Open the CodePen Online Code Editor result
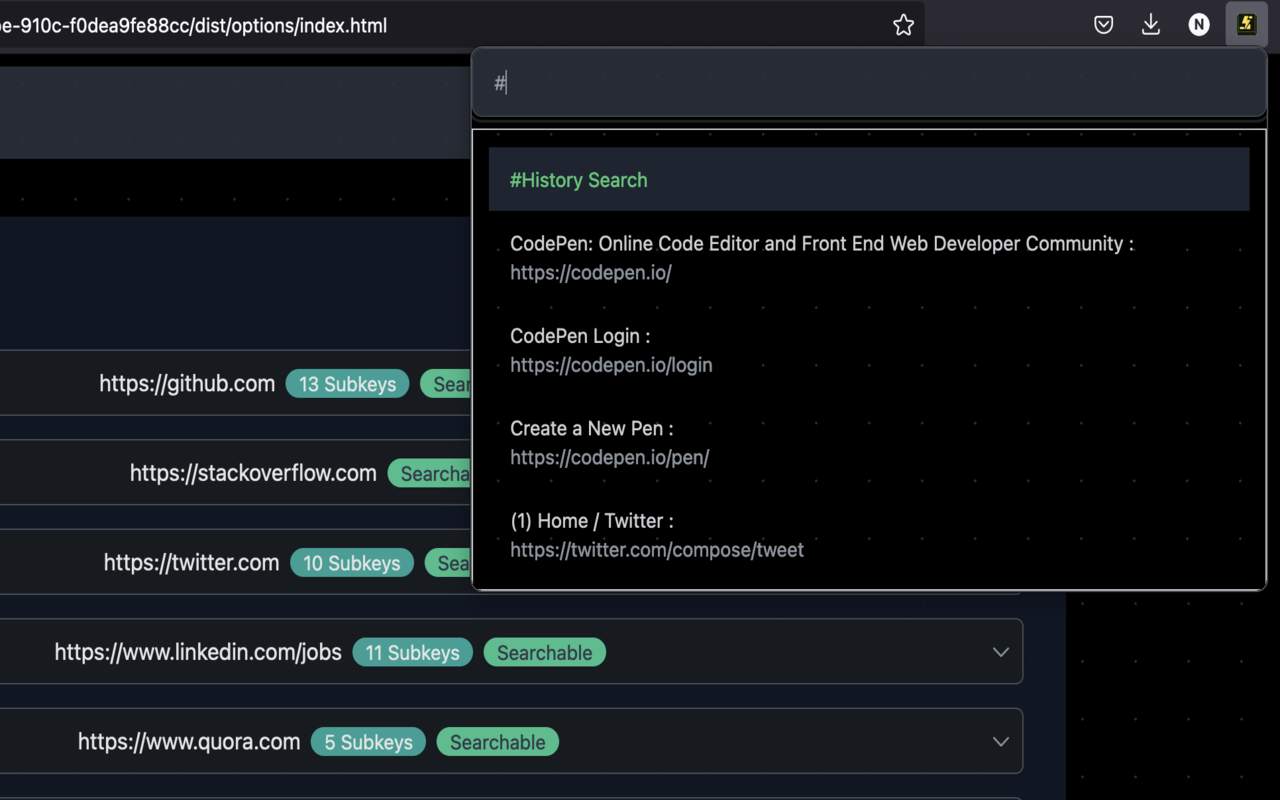 click(822, 243)
